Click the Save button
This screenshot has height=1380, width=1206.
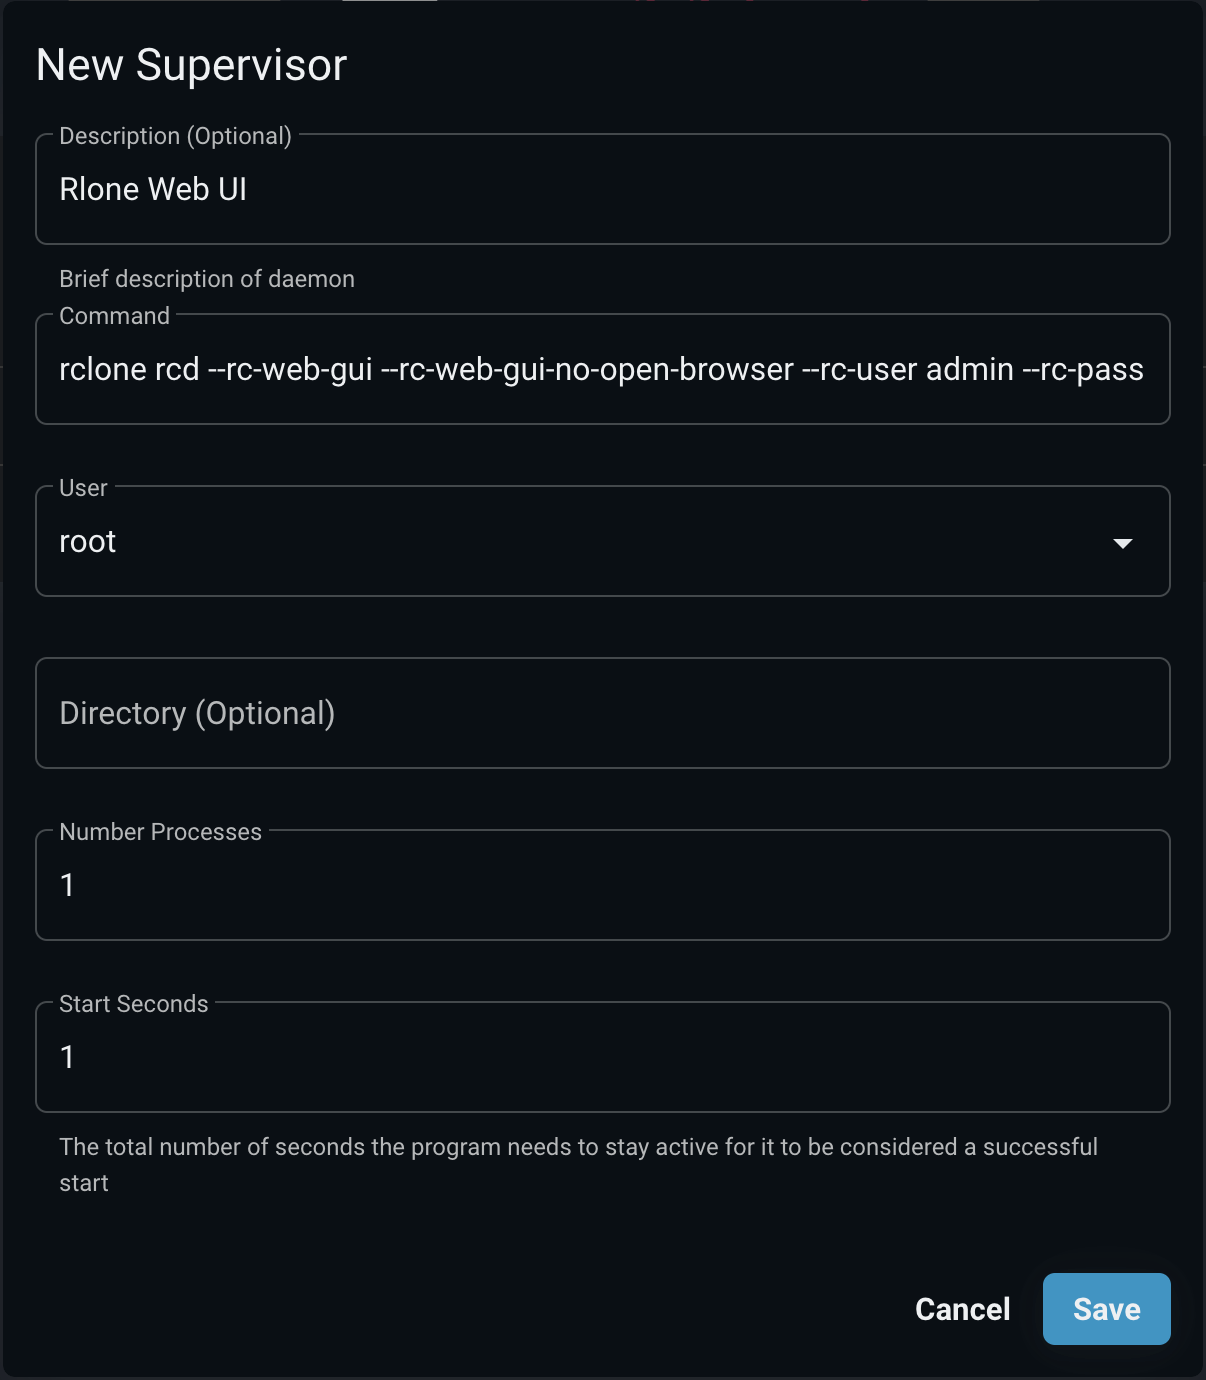point(1106,1309)
